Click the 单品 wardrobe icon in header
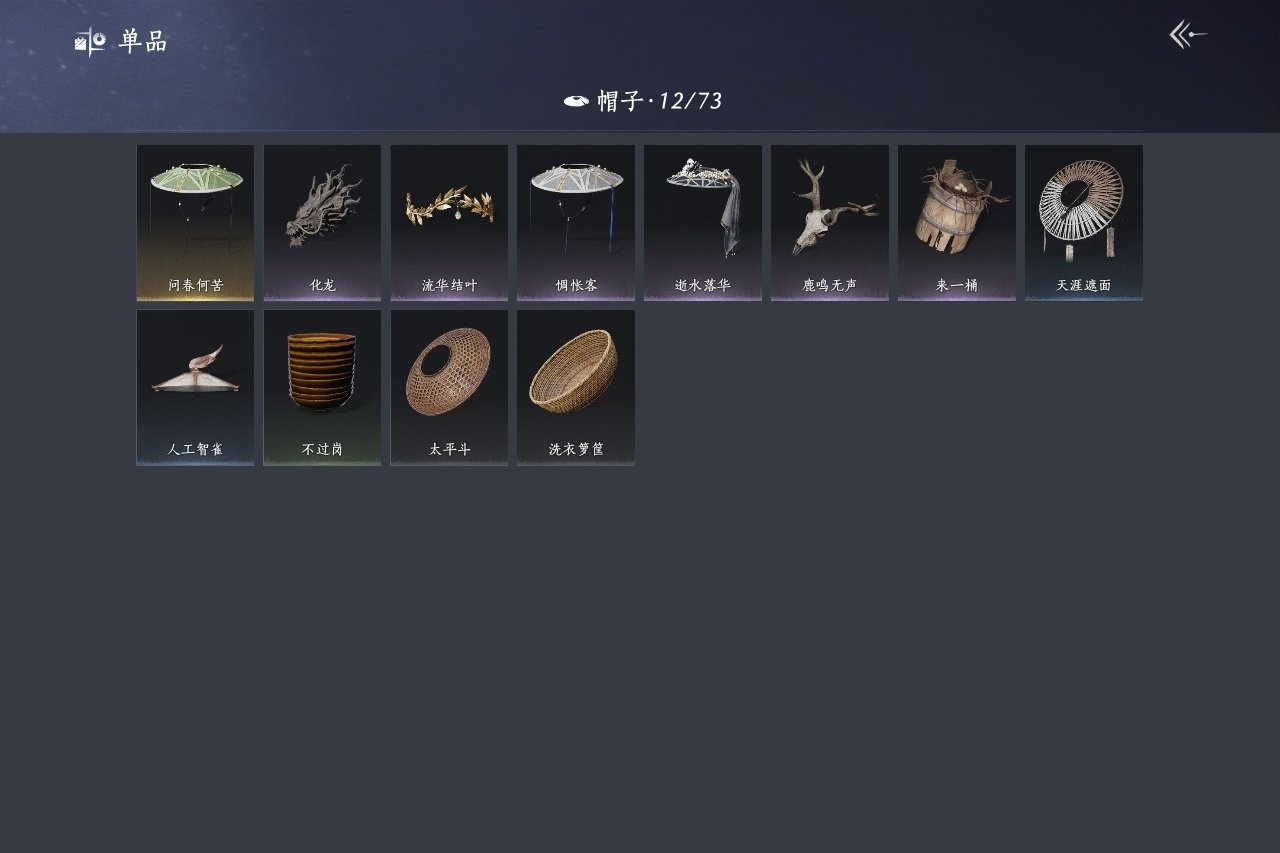1280x853 pixels. [90, 42]
